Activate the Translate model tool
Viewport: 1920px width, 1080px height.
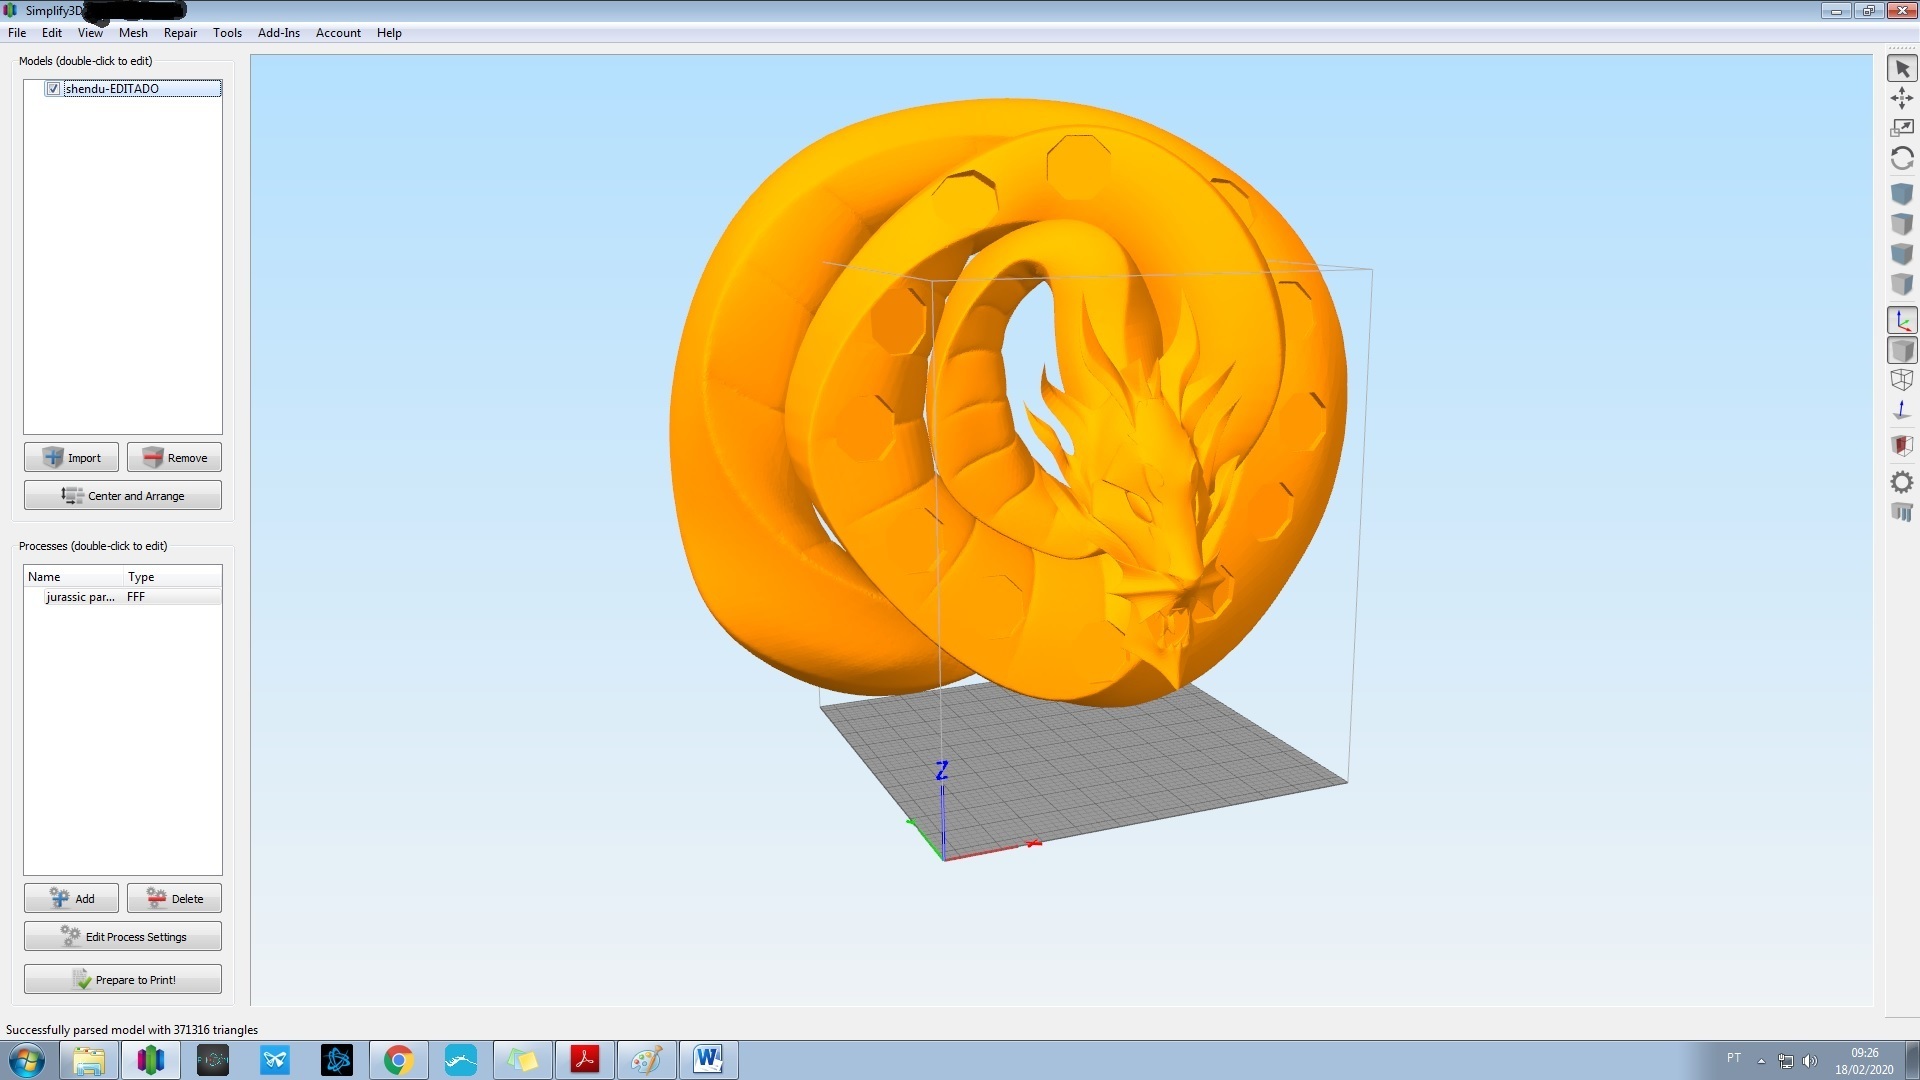[1902, 97]
